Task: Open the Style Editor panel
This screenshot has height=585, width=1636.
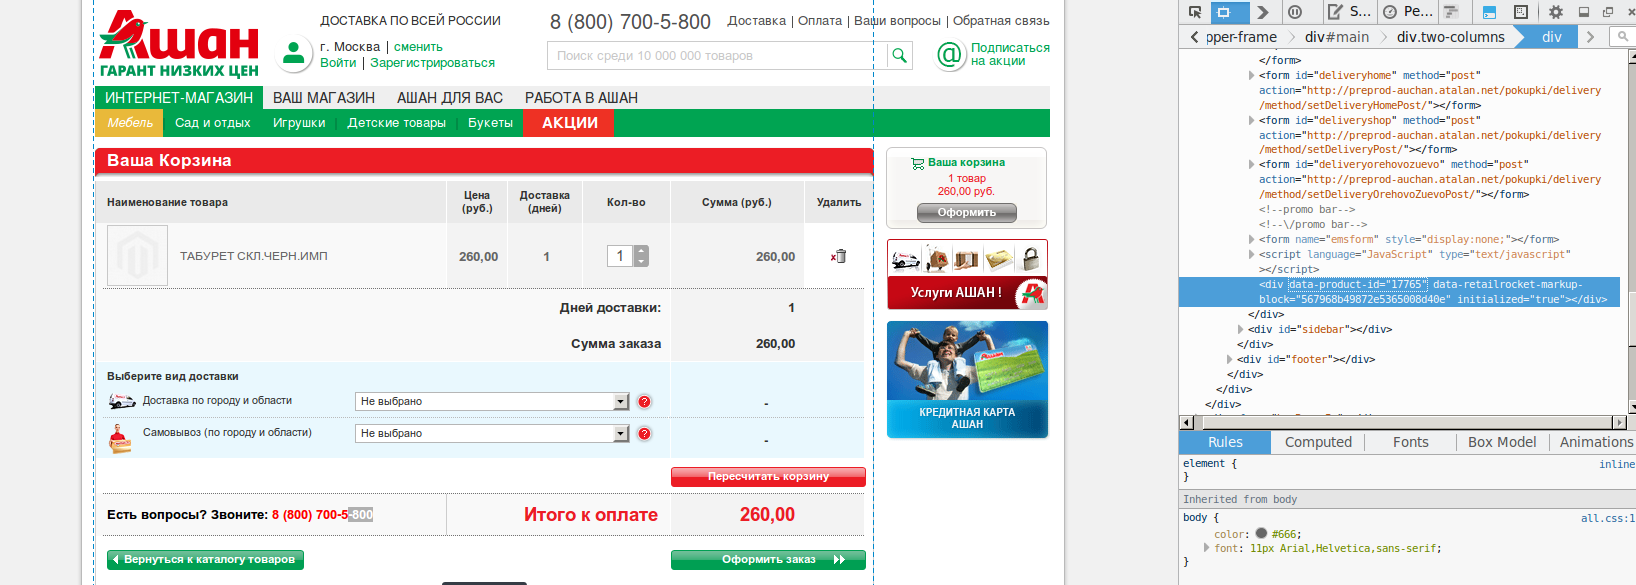Action: (x=1349, y=12)
